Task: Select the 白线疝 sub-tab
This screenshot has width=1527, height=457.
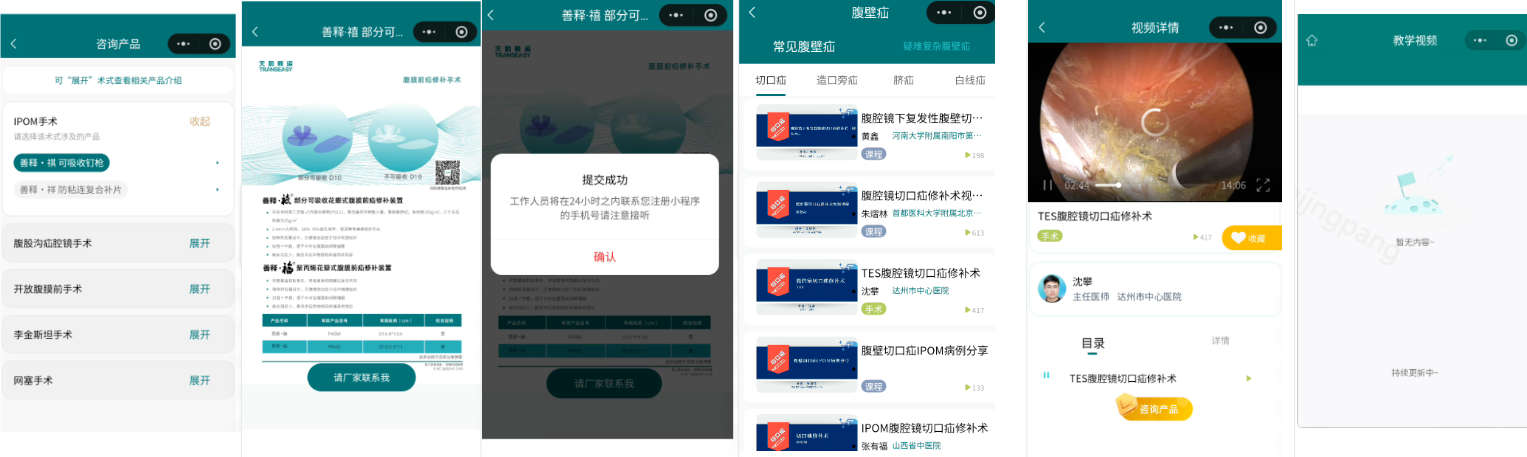Action: tap(970, 81)
